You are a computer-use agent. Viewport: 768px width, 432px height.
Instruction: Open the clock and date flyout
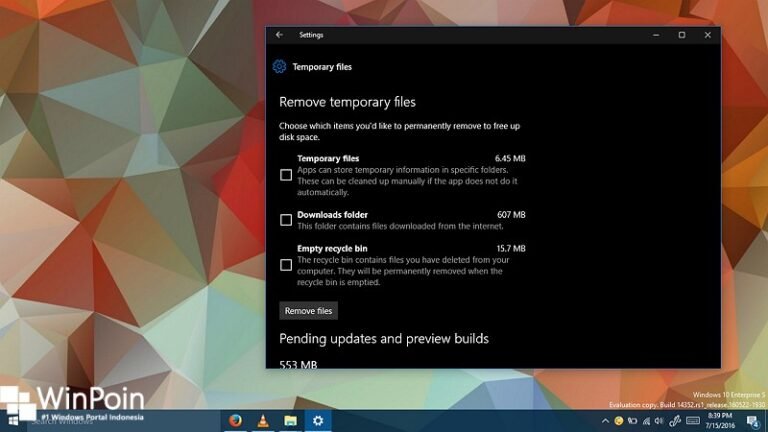point(722,421)
